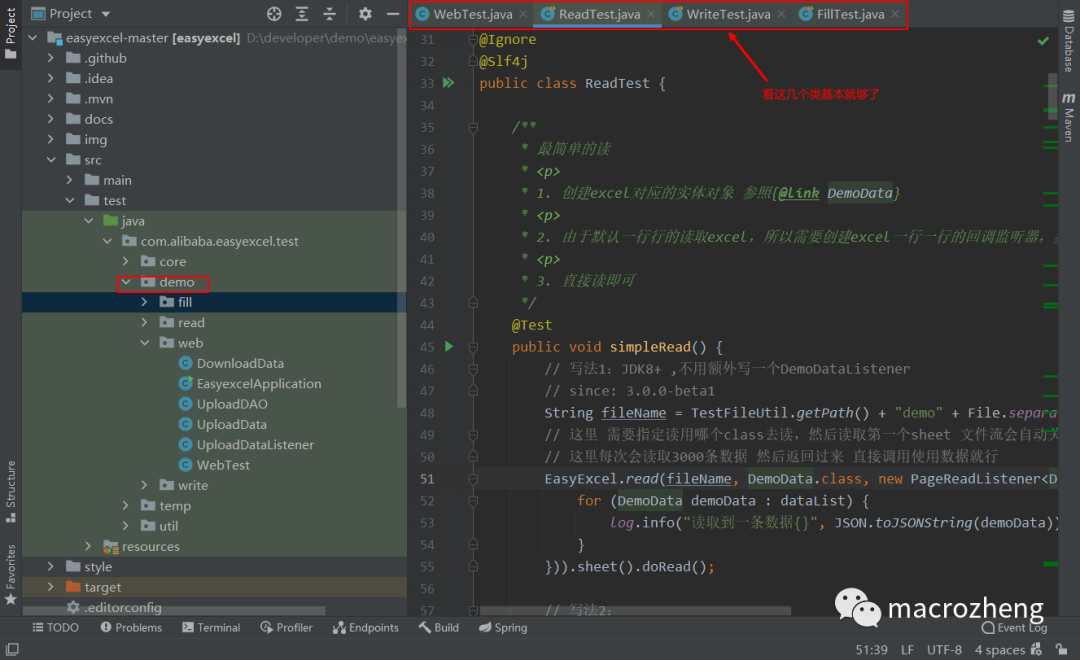Screen dimensions: 1080x660
Task: Close the WriteTest.java tab
Action: [x=781, y=14]
